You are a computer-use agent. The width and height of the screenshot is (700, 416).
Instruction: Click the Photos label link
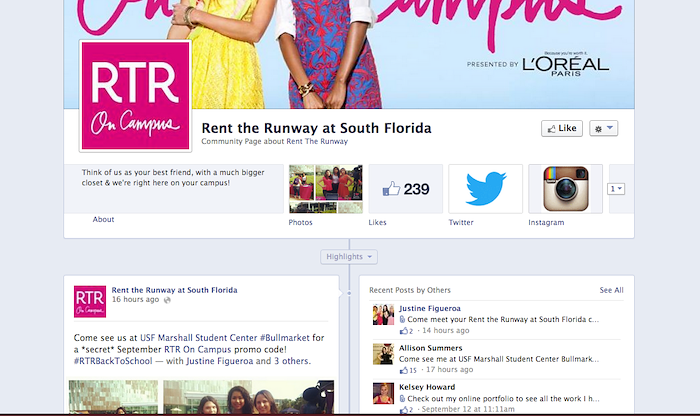pyautogui.click(x=300, y=222)
